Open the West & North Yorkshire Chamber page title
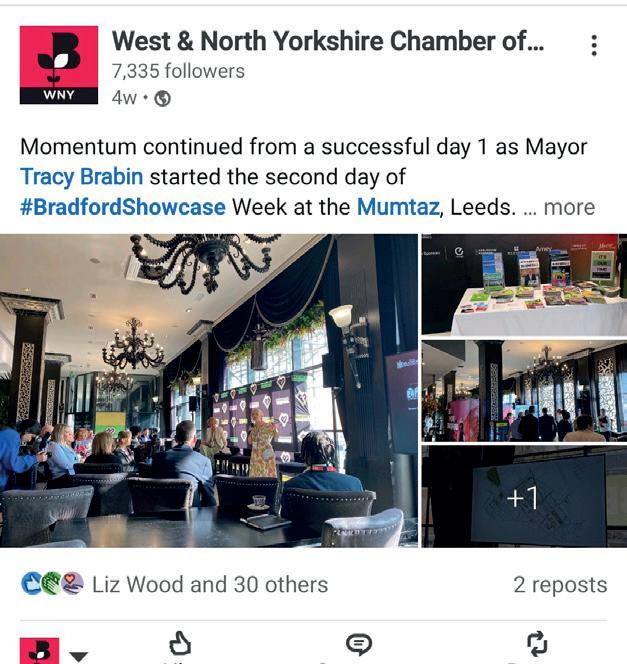This screenshot has width=627, height=664. pyautogui.click(x=328, y=42)
